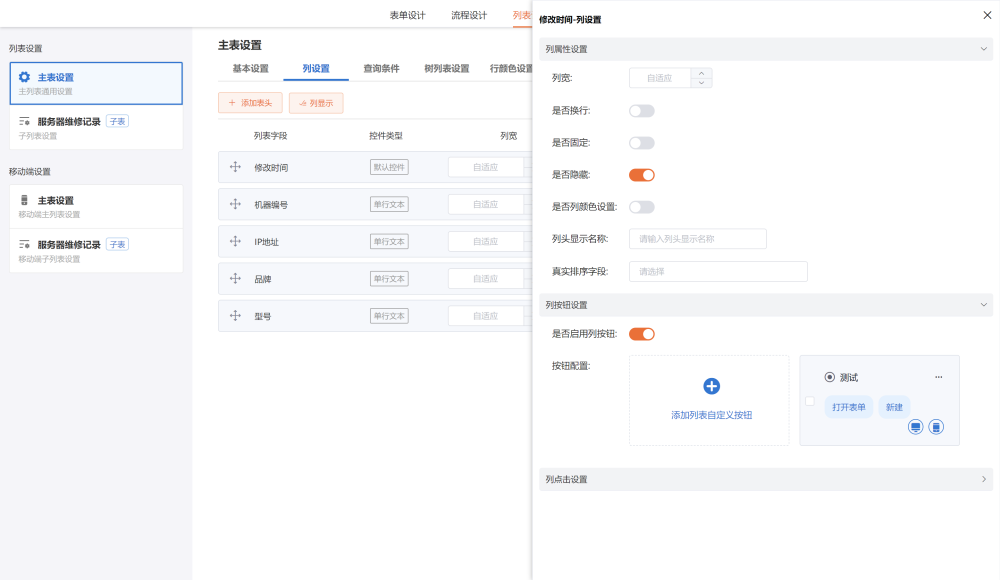Click the drag handle for 型号 row
Screen dimensions: 1000x580
236,316
